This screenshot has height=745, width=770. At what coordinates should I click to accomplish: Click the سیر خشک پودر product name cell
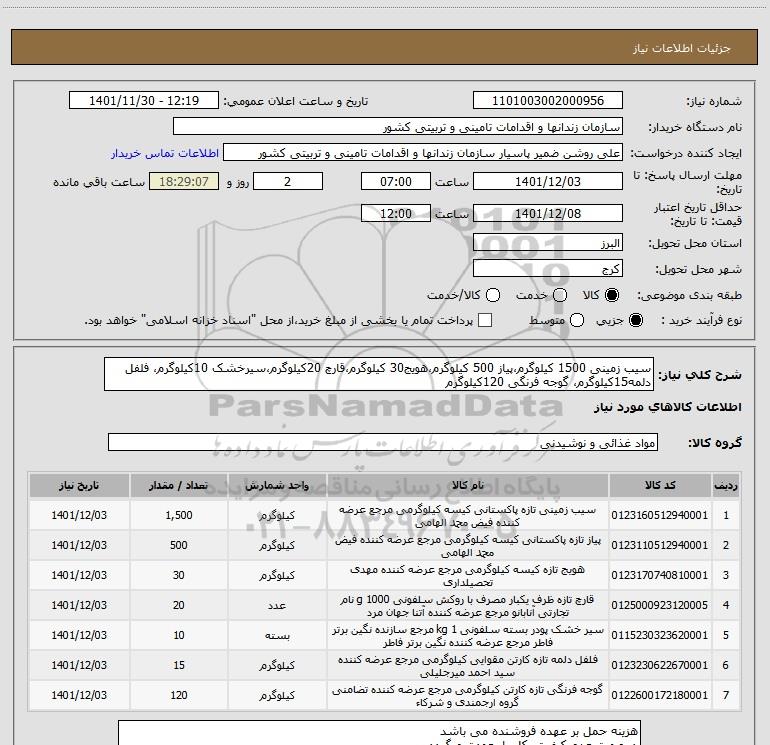coord(468,635)
